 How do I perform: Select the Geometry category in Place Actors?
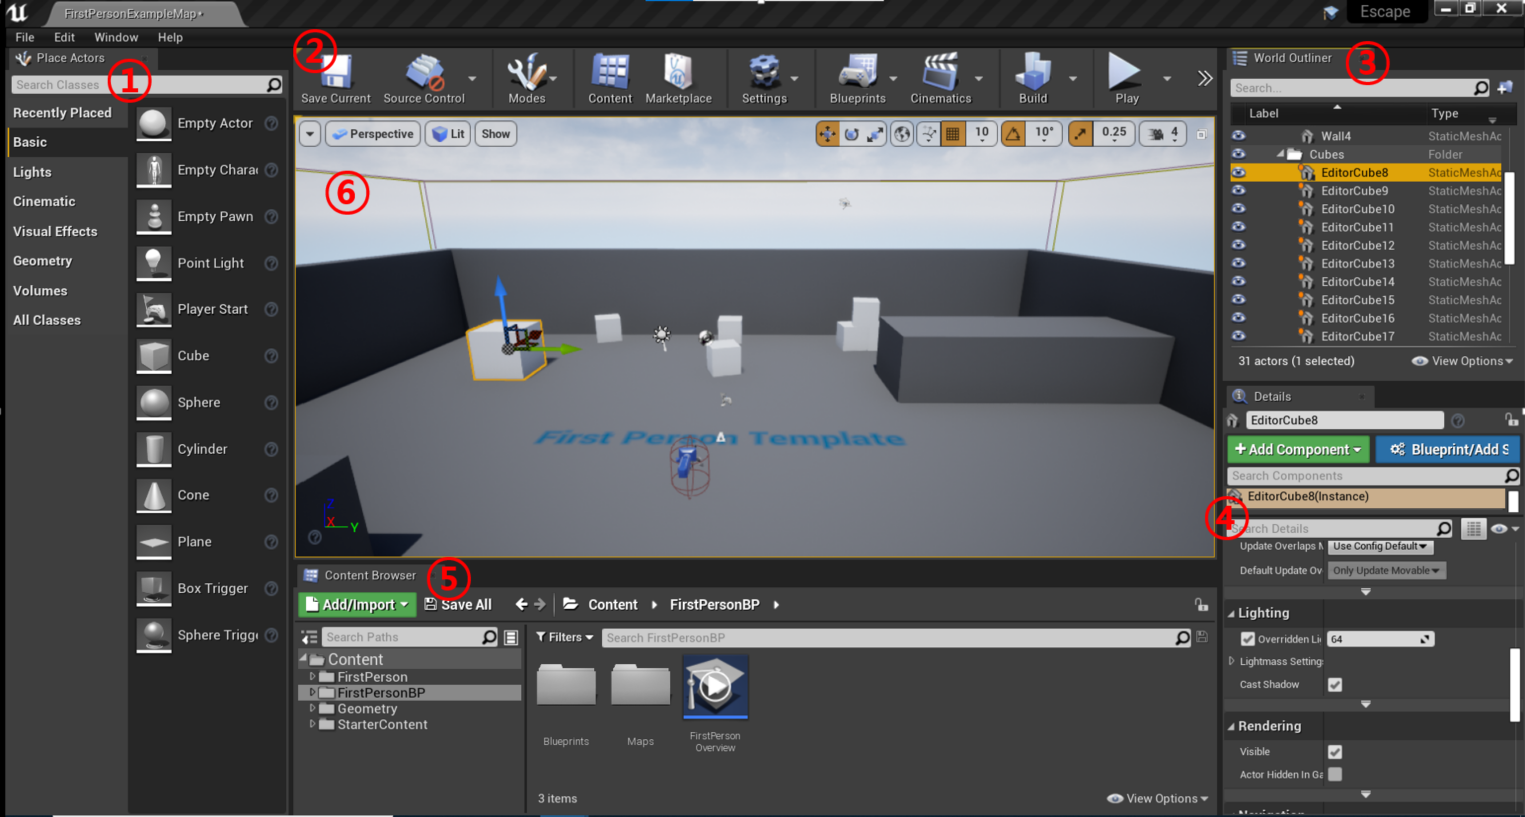42,261
